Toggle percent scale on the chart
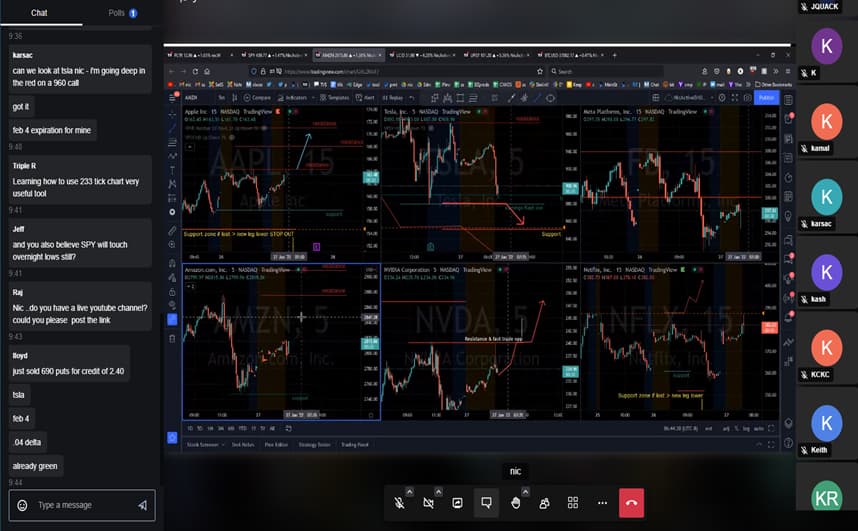Image resolution: width=858 pixels, height=531 pixels. pyautogui.click(x=737, y=428)
